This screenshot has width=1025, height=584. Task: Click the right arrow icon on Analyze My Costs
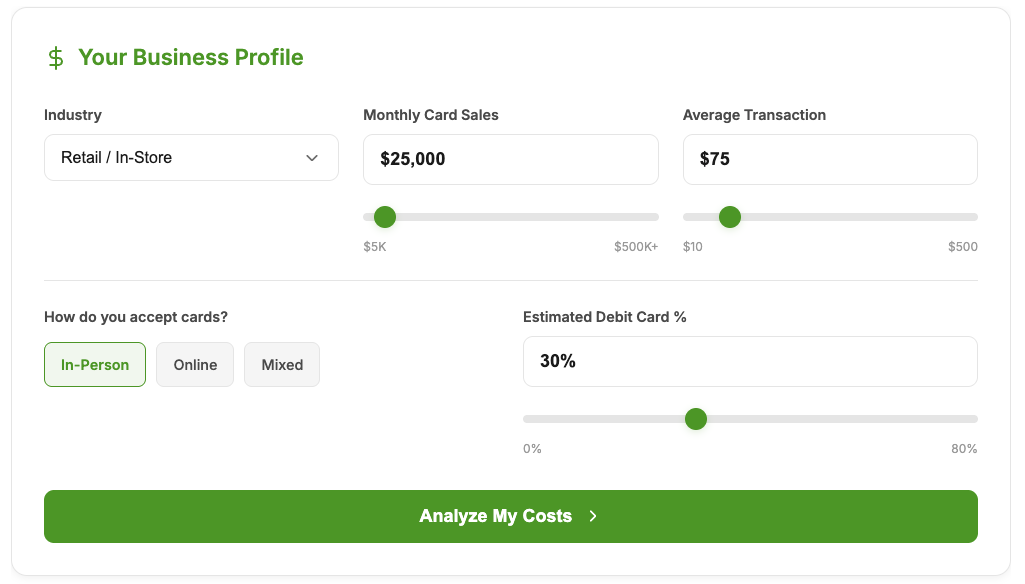[x=593, y=516]
